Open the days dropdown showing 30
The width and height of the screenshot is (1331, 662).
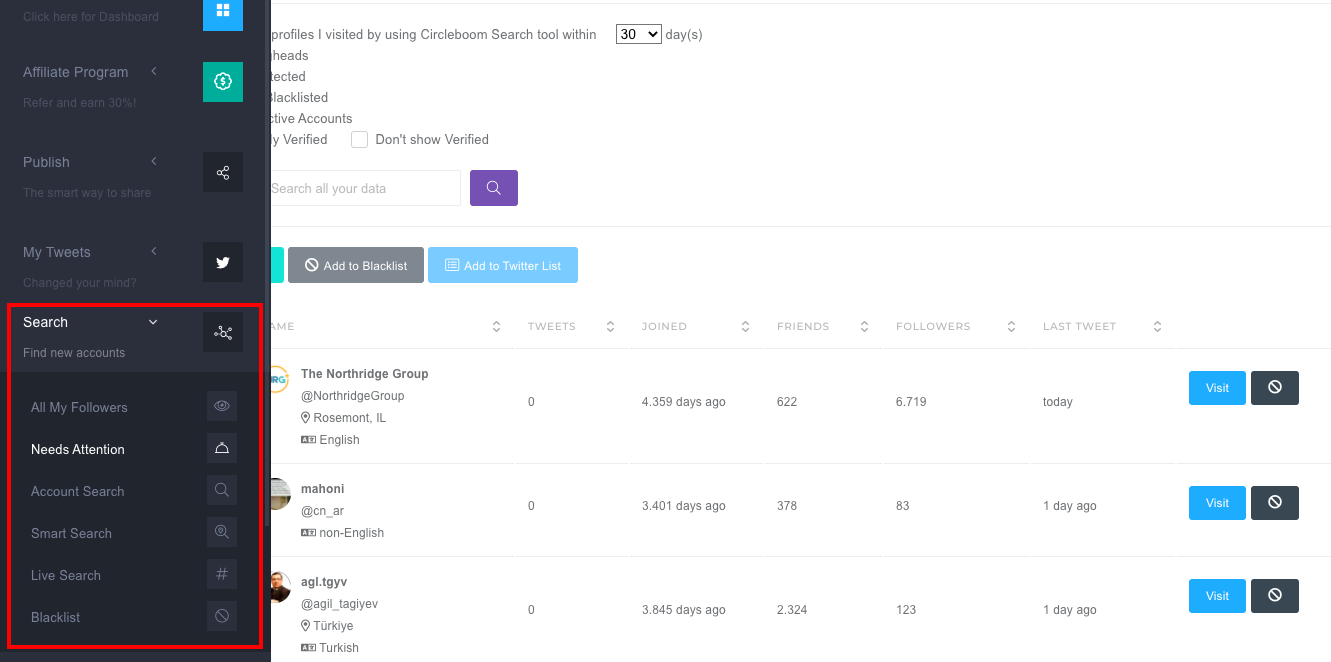tap(639, 34)
